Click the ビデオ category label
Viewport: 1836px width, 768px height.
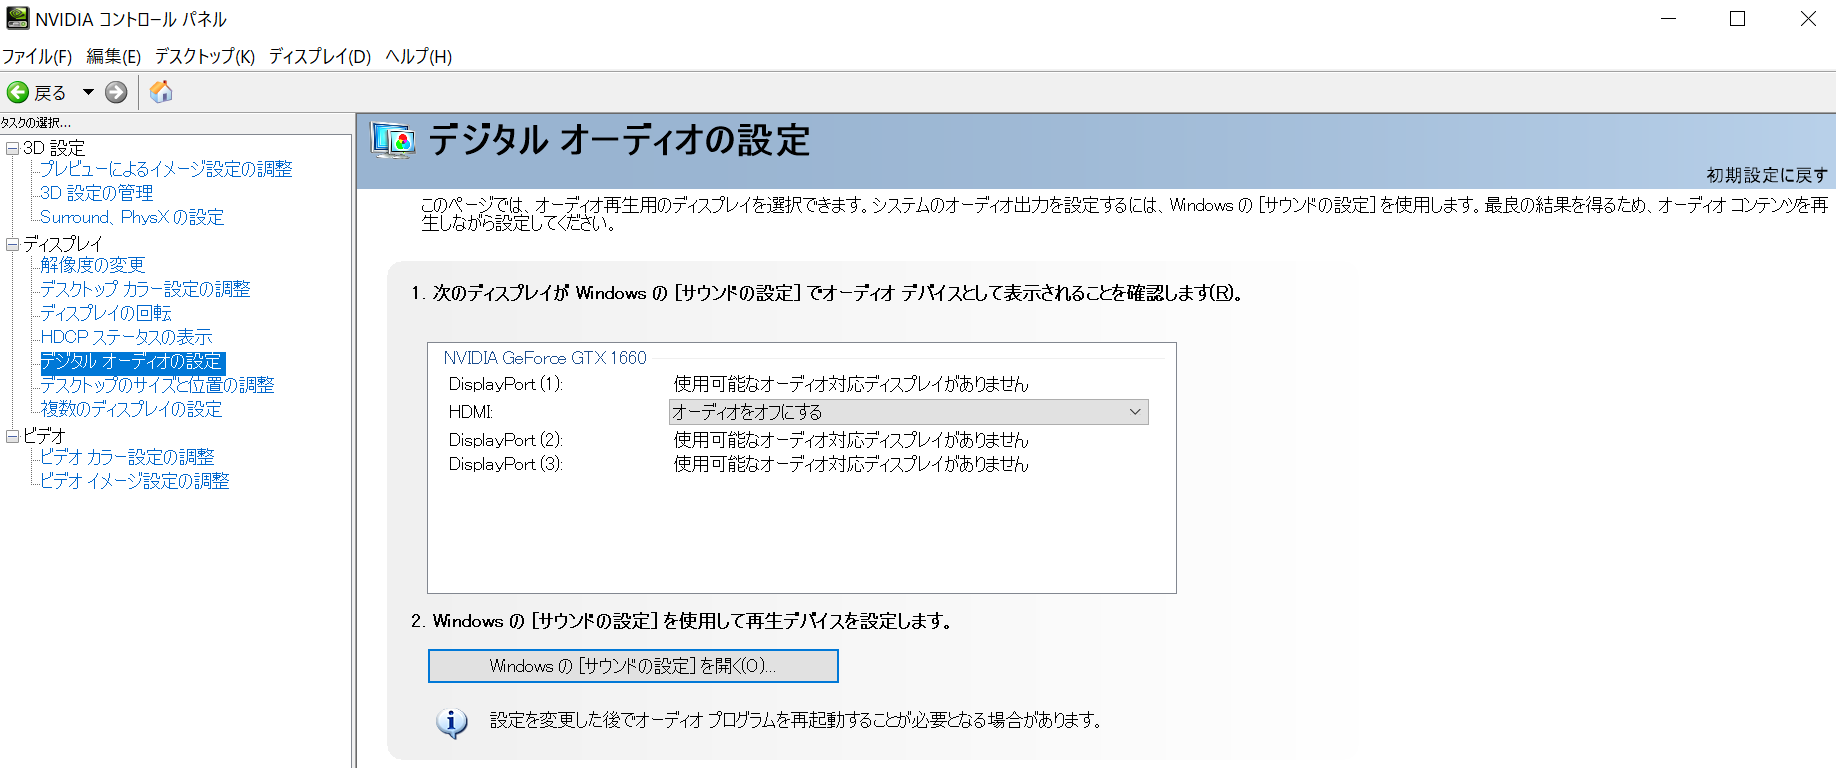[x=44, y=436]
